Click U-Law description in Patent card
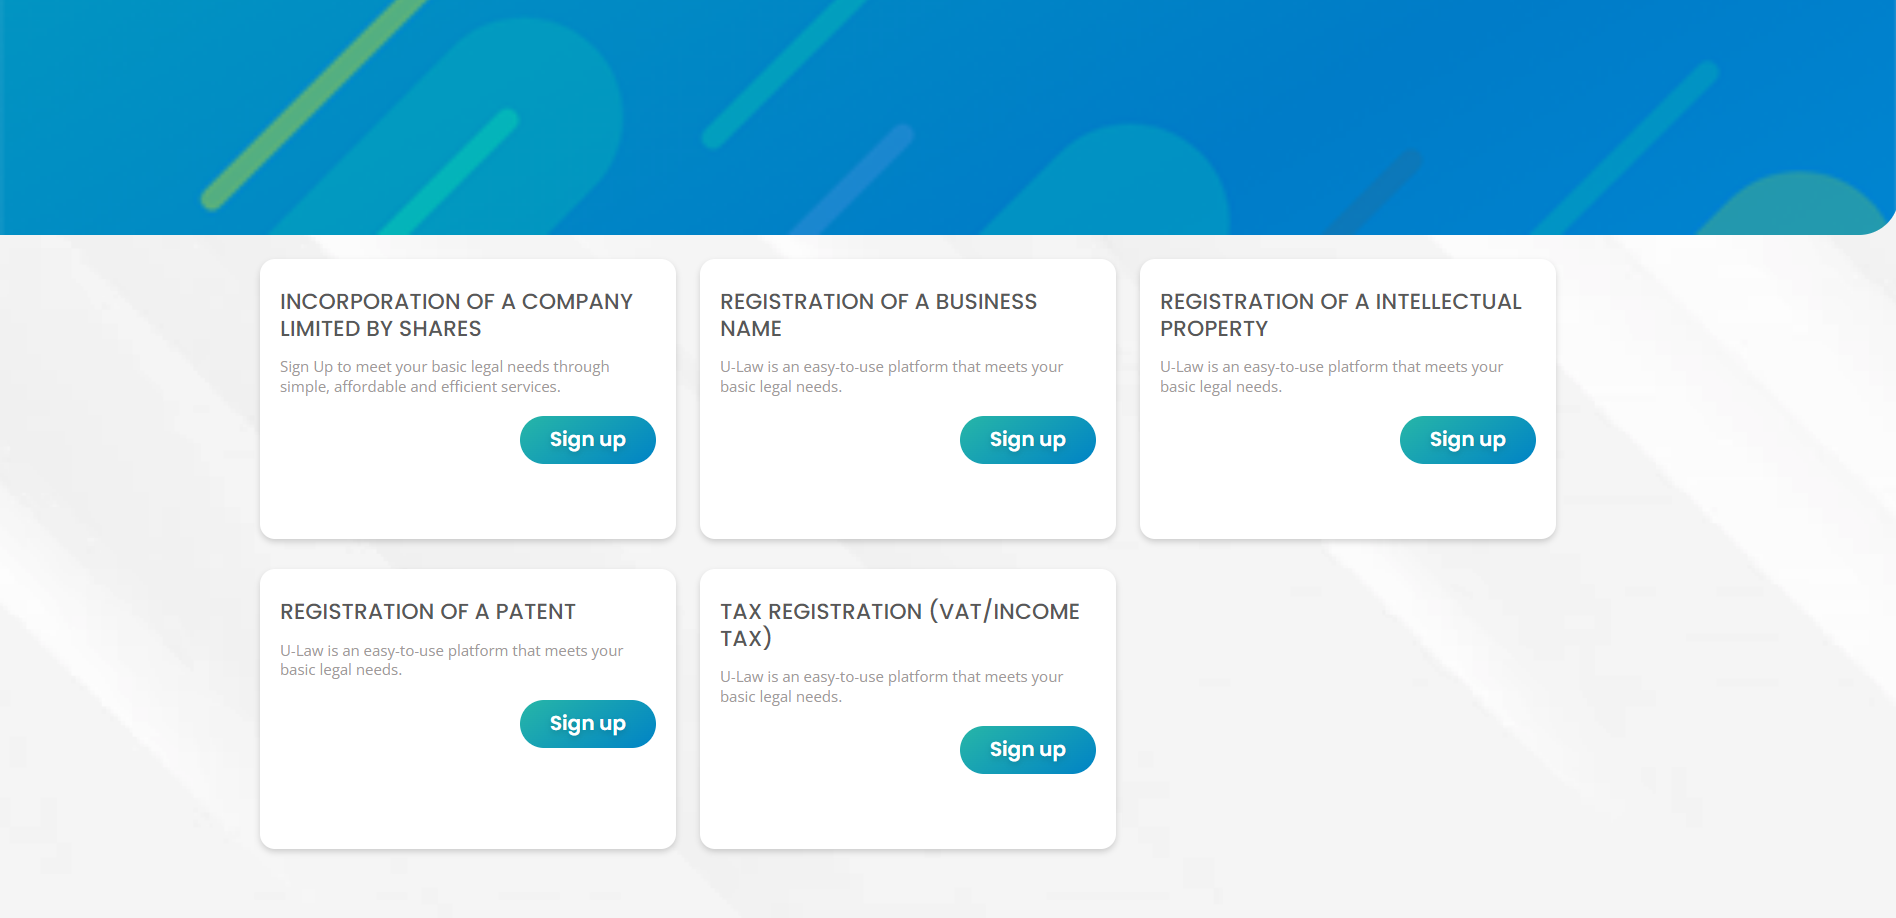Screen dimensions: 1896x918 pyautogui.click(x=451, y=660)
